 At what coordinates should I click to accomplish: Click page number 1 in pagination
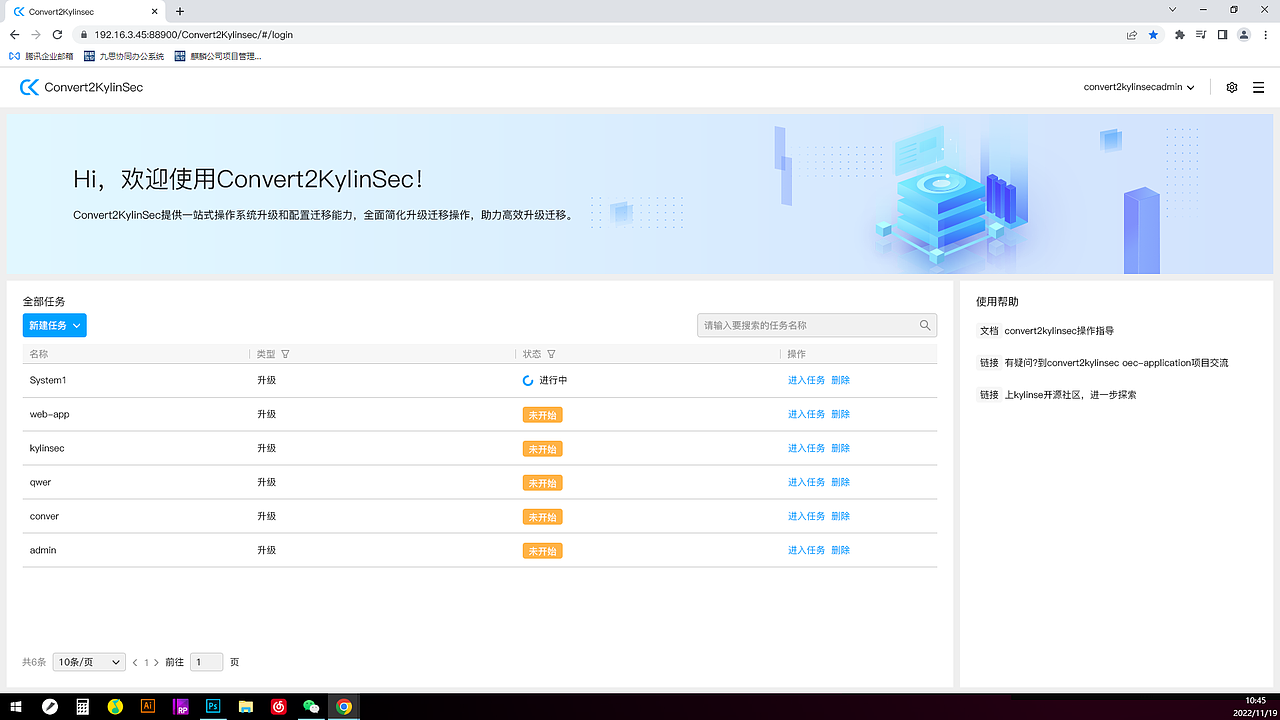[x=146, y=662]
